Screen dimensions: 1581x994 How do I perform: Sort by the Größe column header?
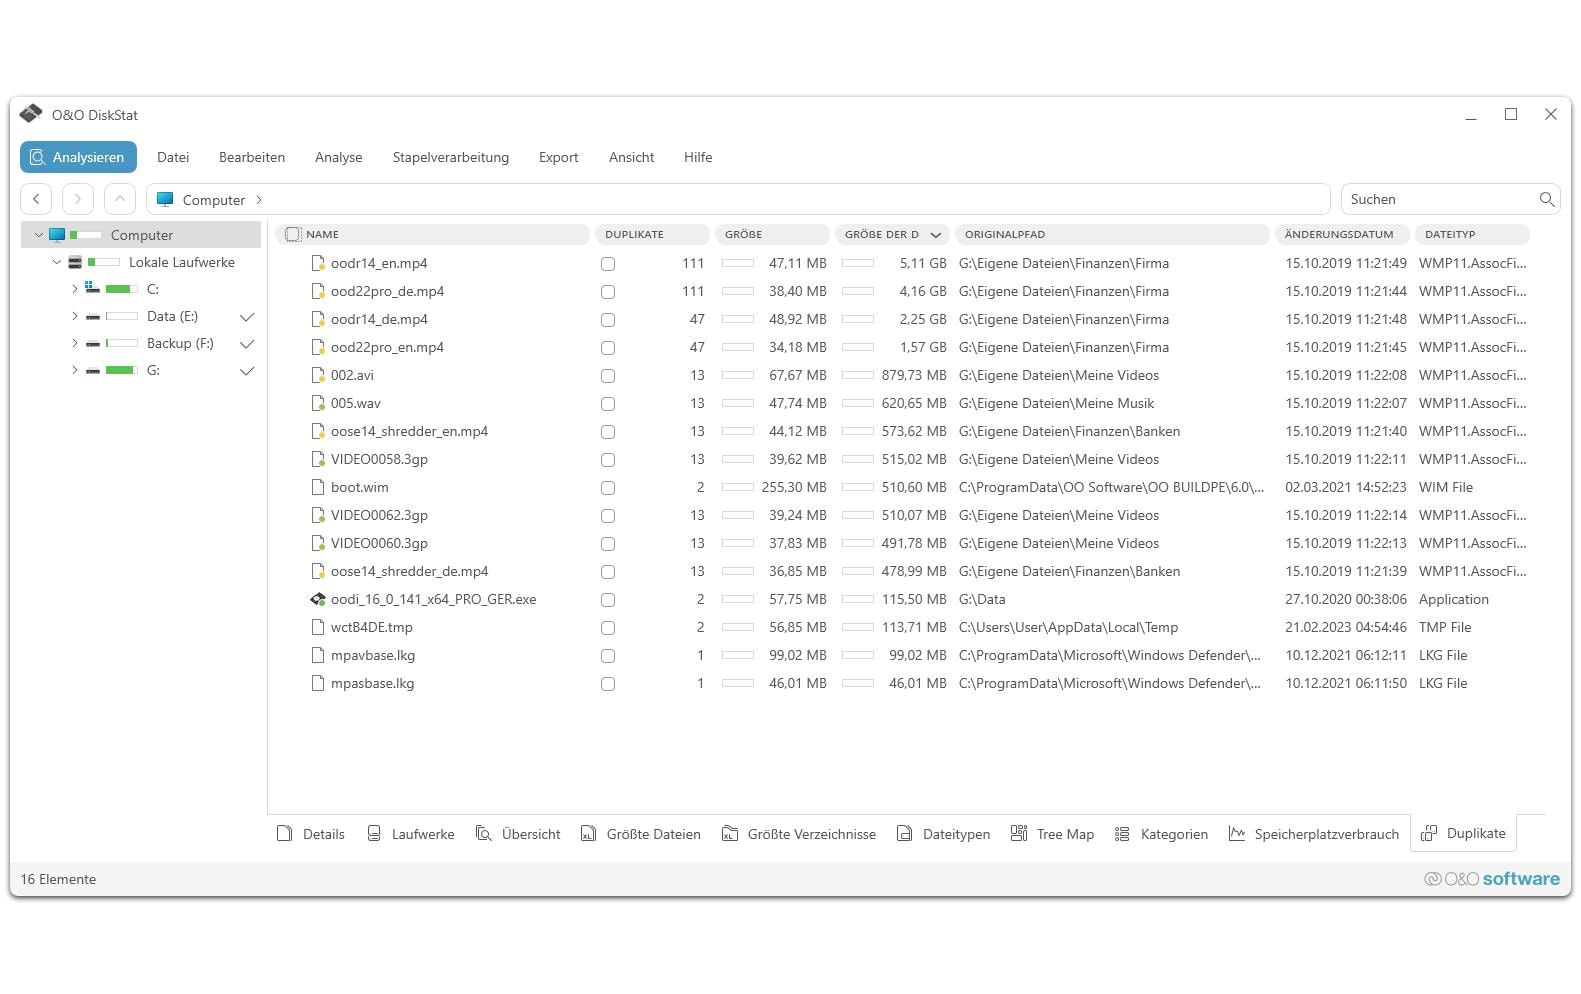tap(772, 234)
